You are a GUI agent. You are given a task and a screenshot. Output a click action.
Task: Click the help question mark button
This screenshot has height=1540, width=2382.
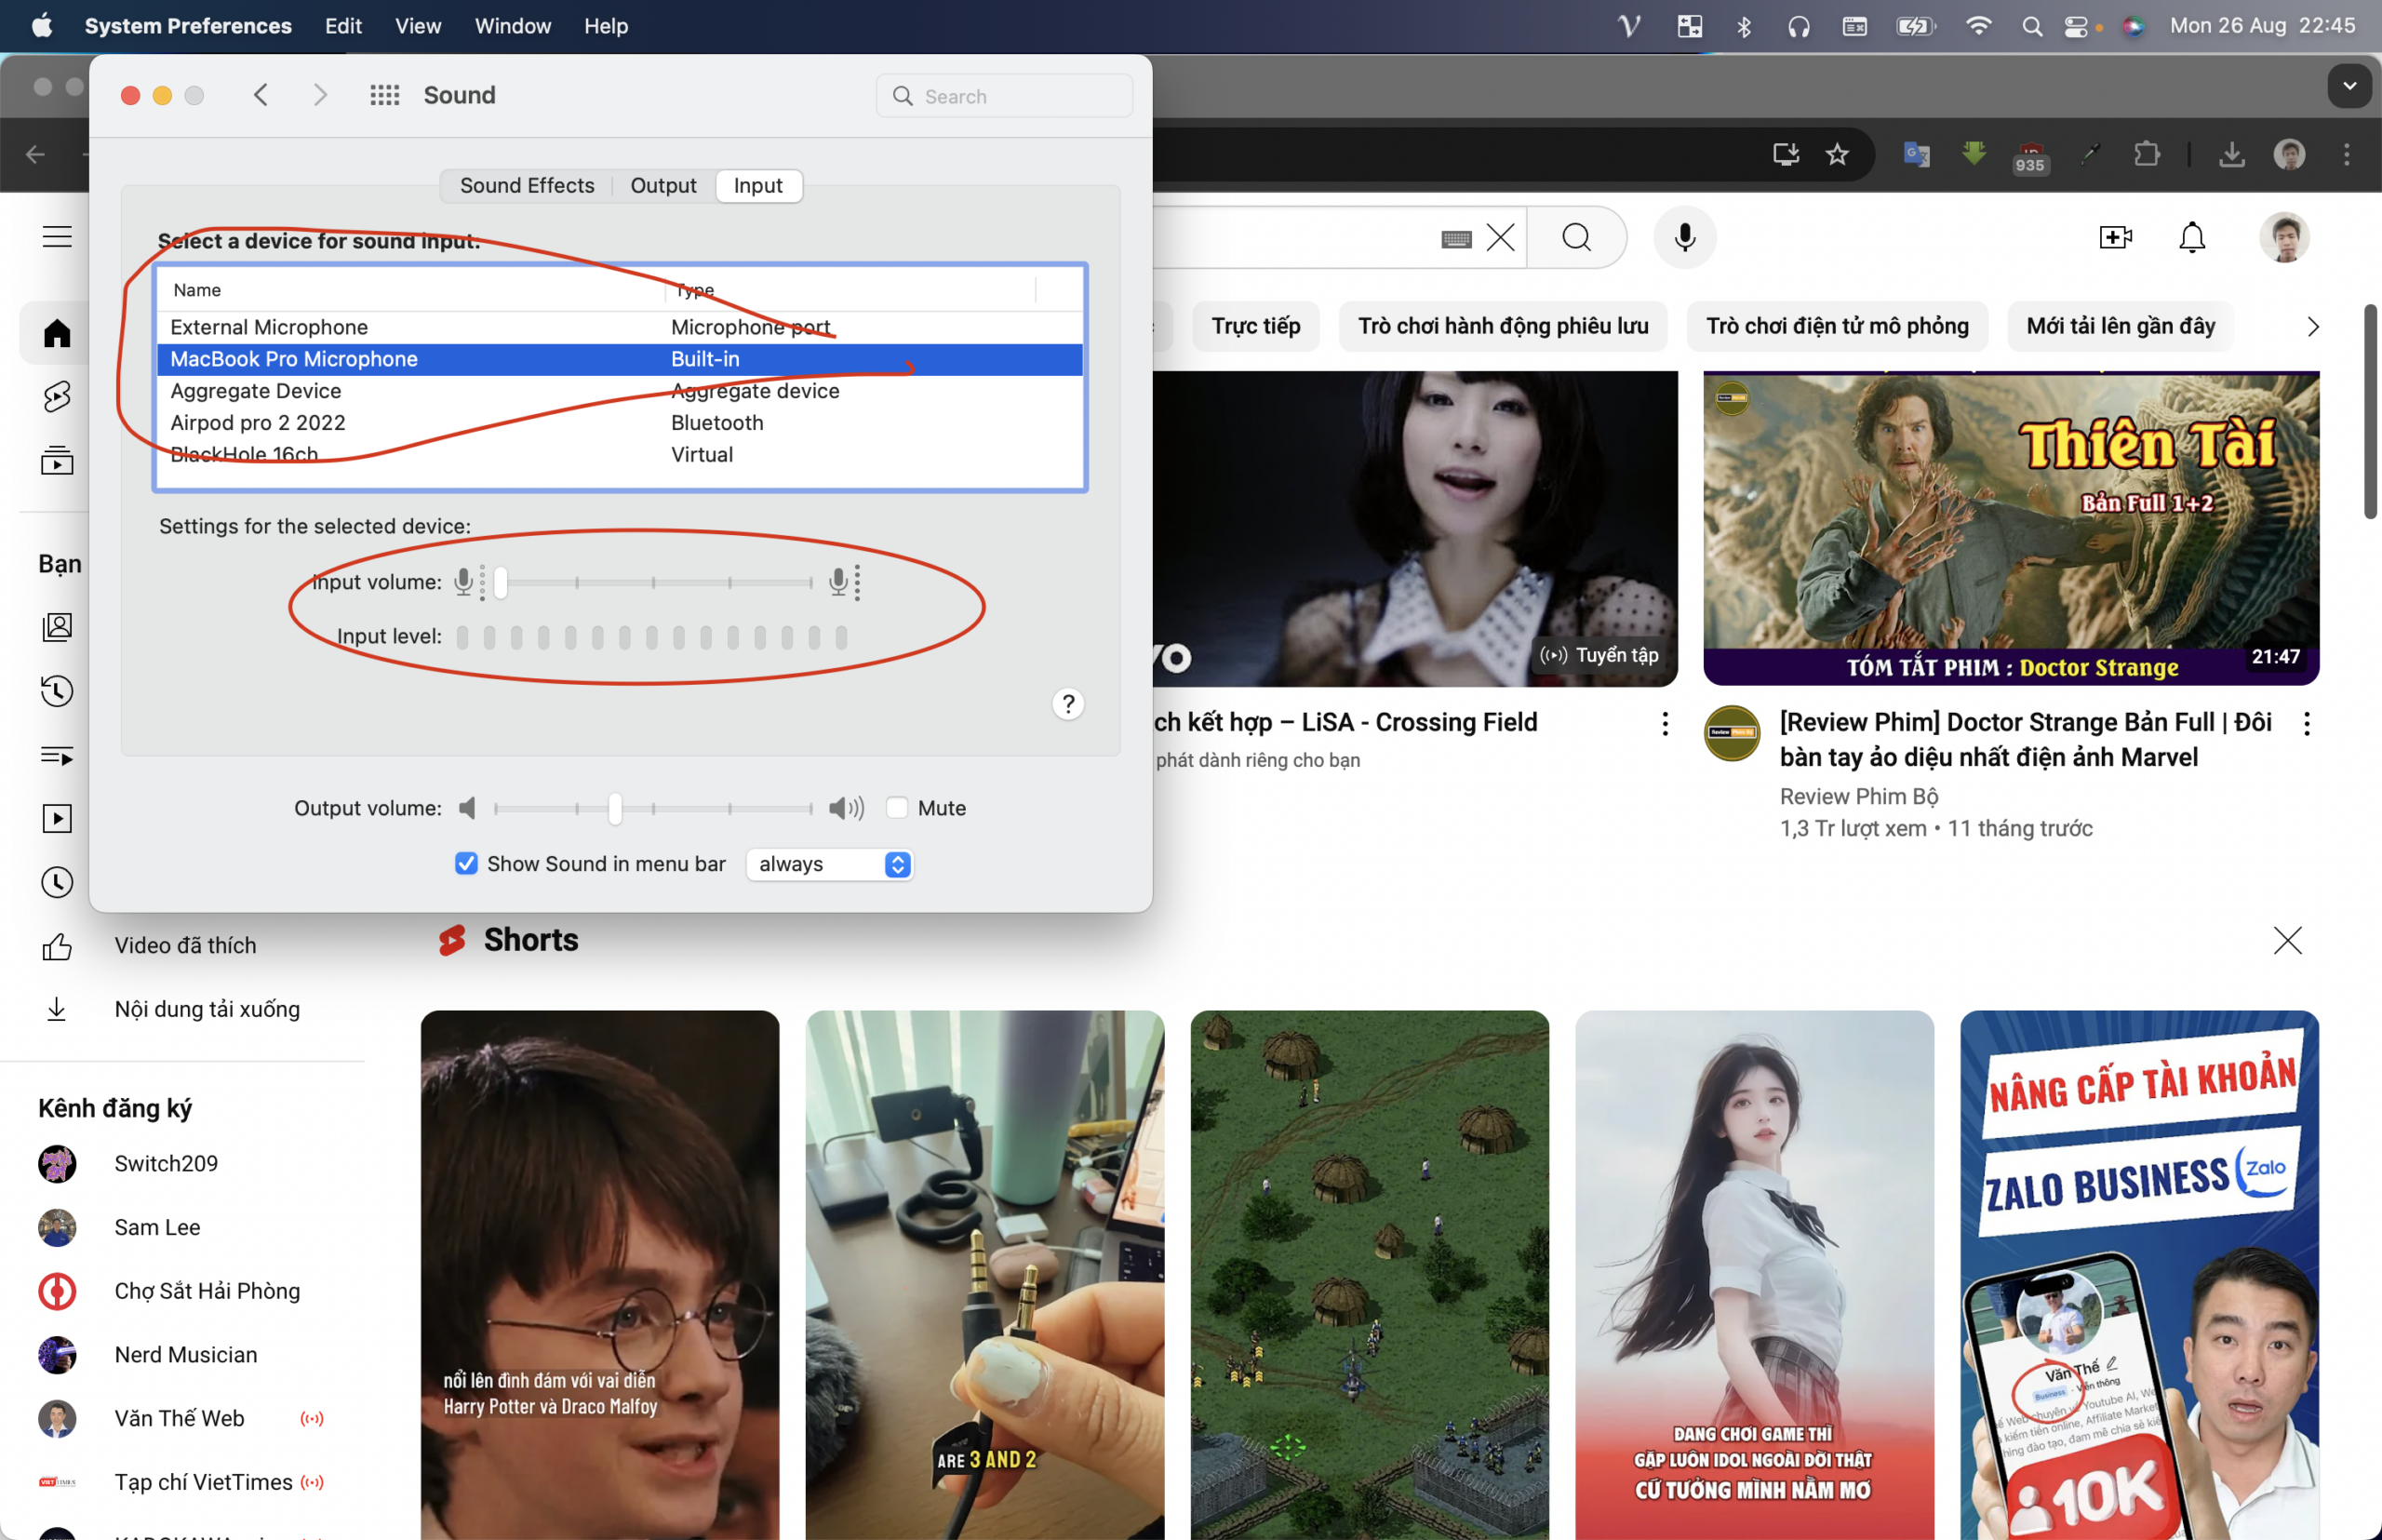(x=1068, y=703)
